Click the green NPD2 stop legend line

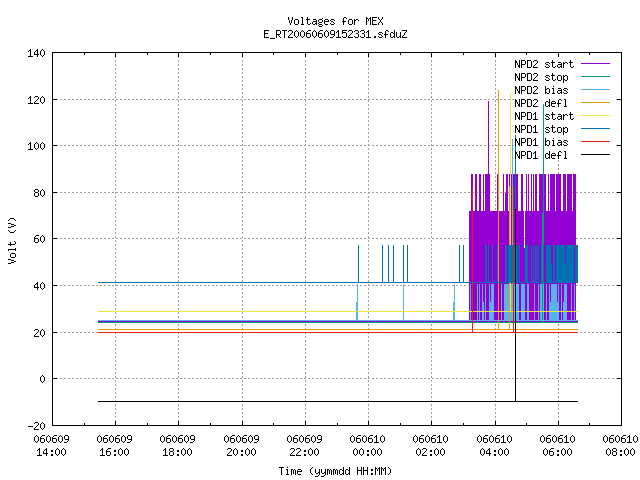click(x=595, y=76)
